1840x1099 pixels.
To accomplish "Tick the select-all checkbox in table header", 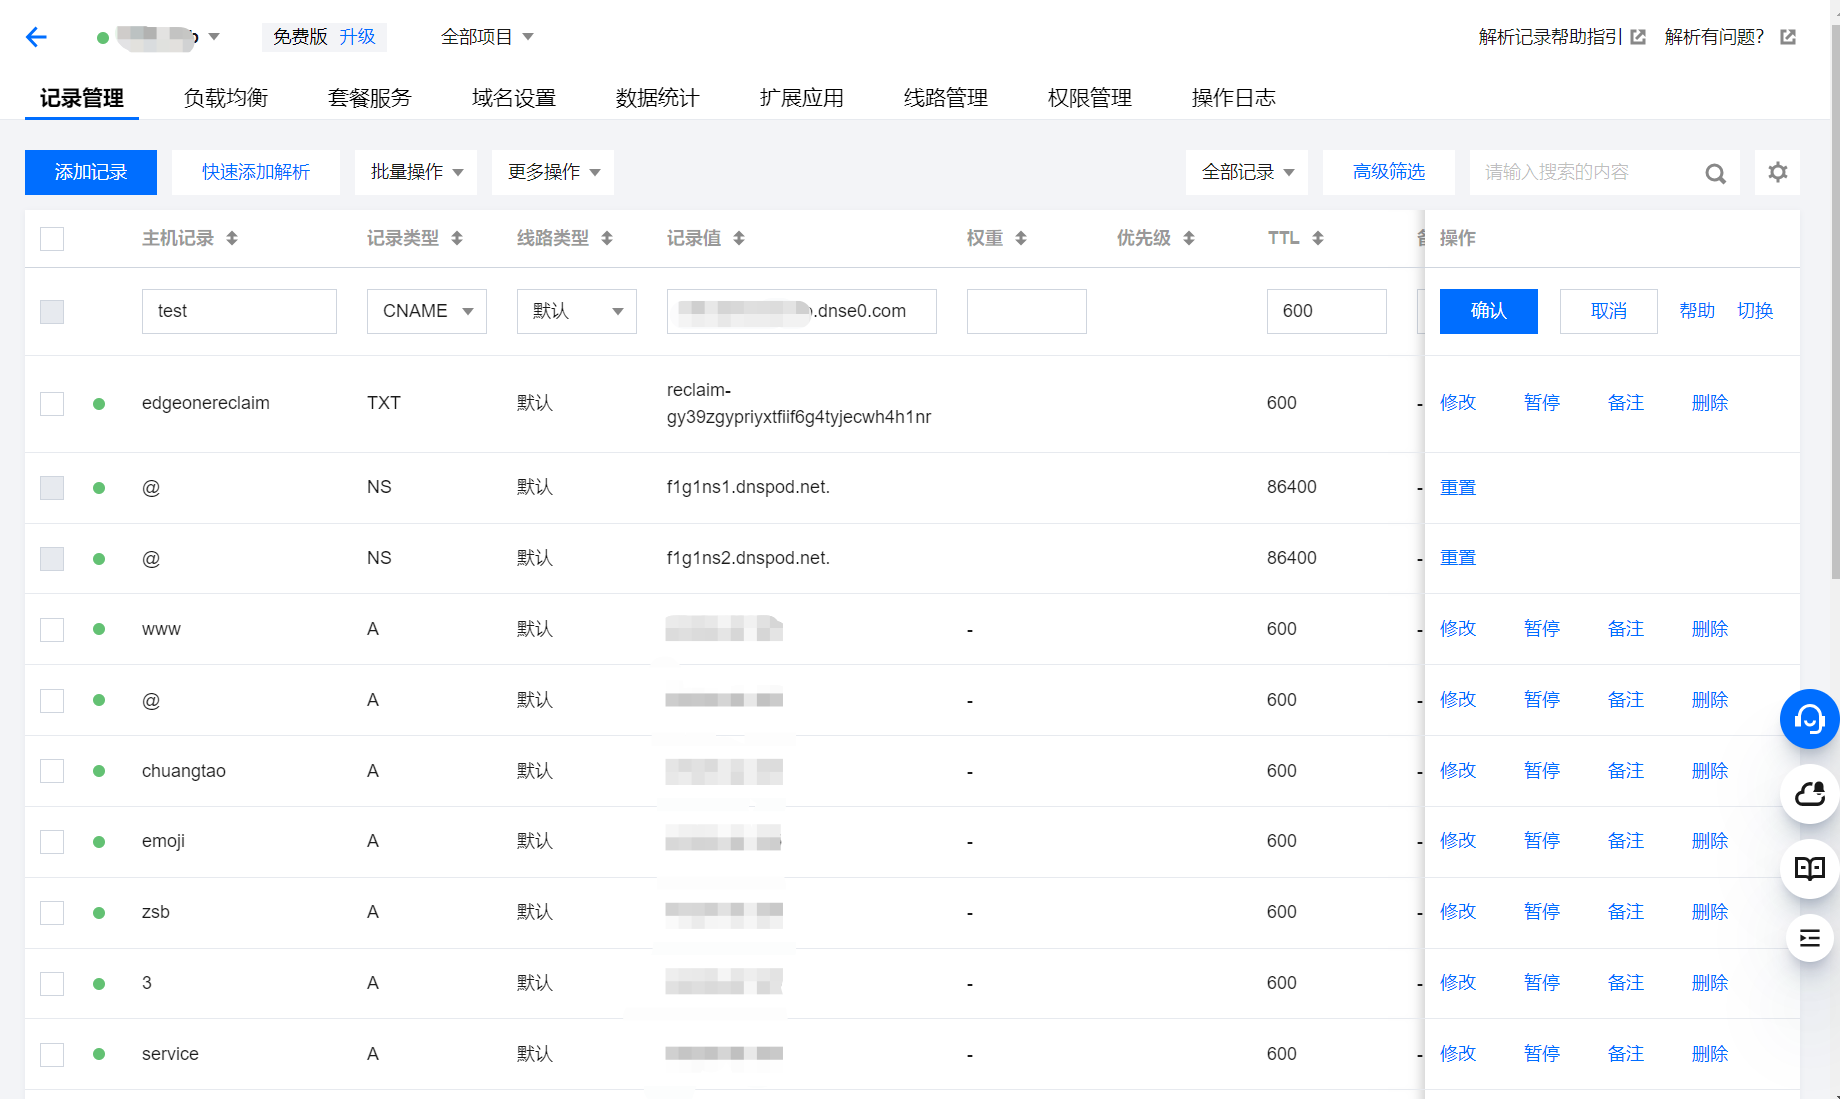I will [x=52, y=239].
